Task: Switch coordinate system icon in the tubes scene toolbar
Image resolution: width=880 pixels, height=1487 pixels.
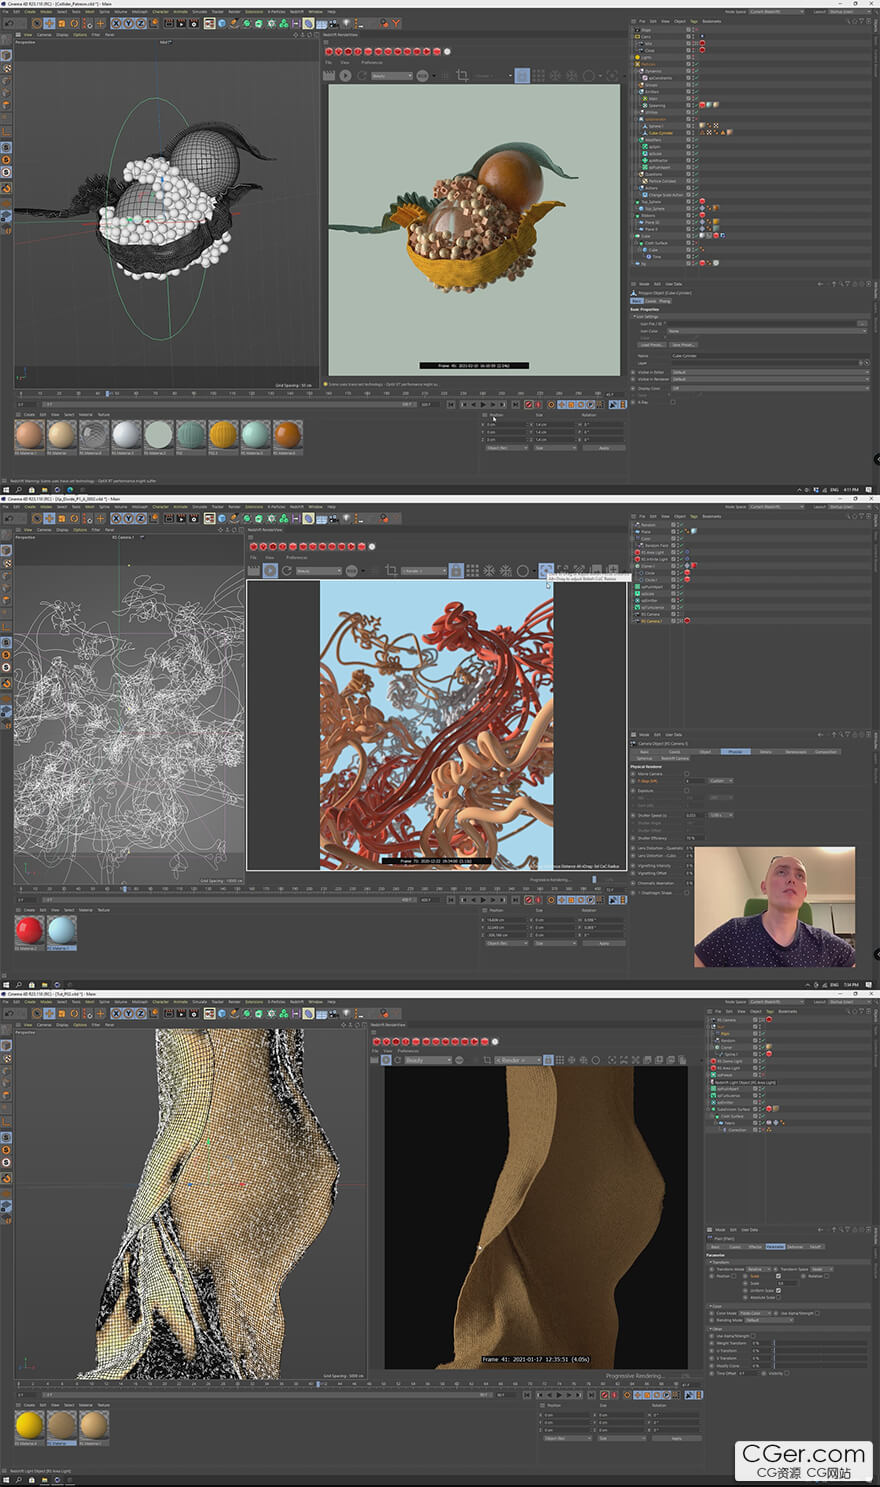Action: pyautogui.click(x=152, y=518)
